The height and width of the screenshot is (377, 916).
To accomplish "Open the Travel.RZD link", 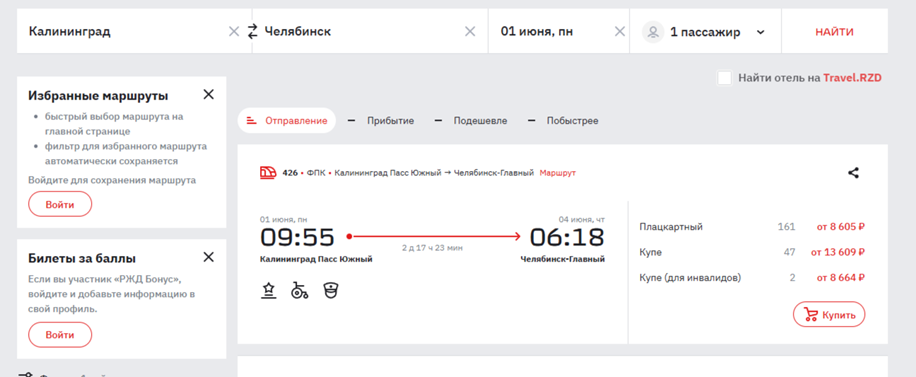I will 852,78.
